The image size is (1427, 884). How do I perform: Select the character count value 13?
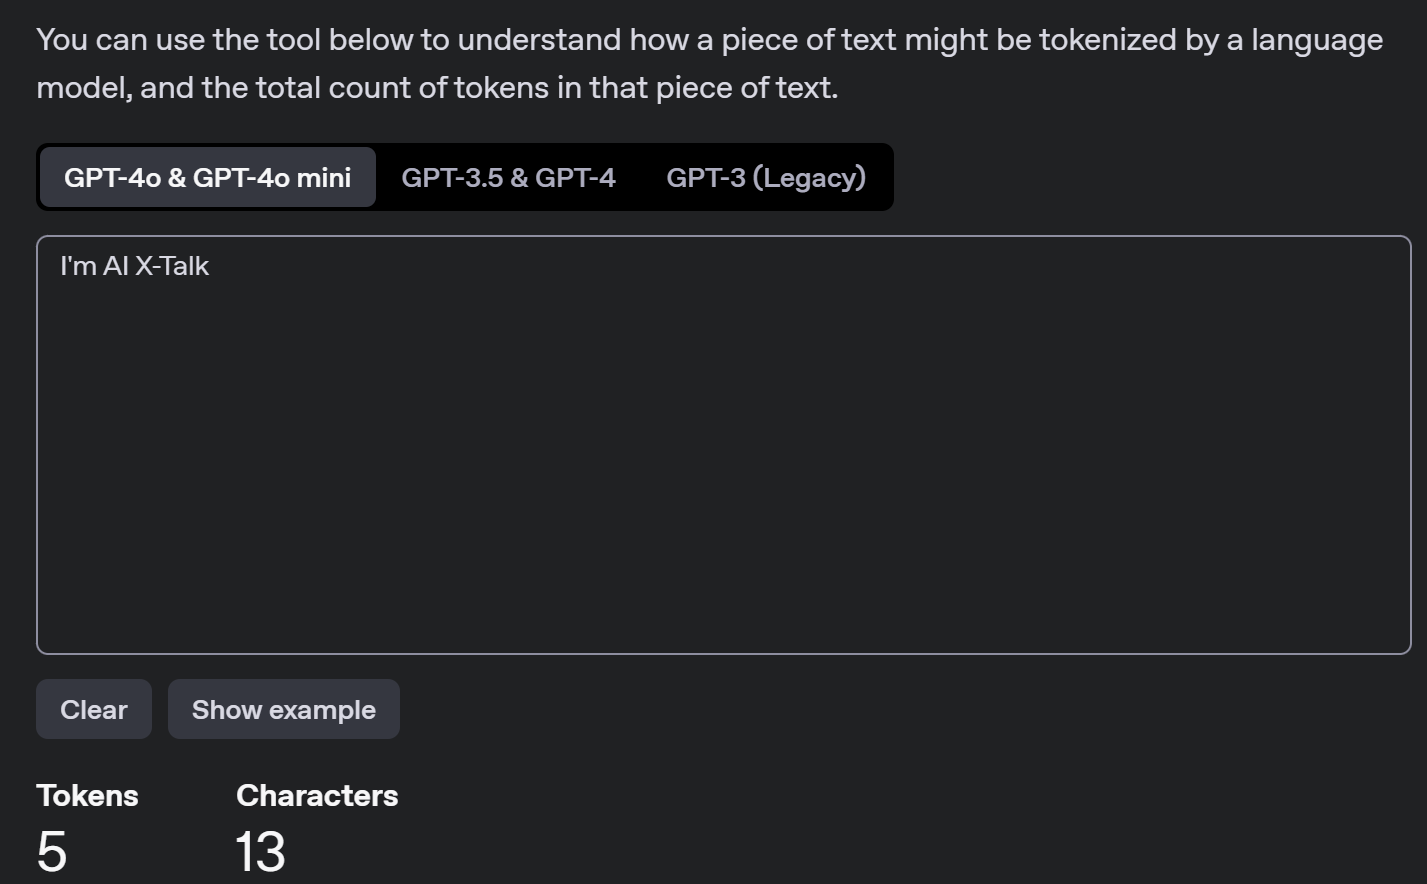coord(260,852)
